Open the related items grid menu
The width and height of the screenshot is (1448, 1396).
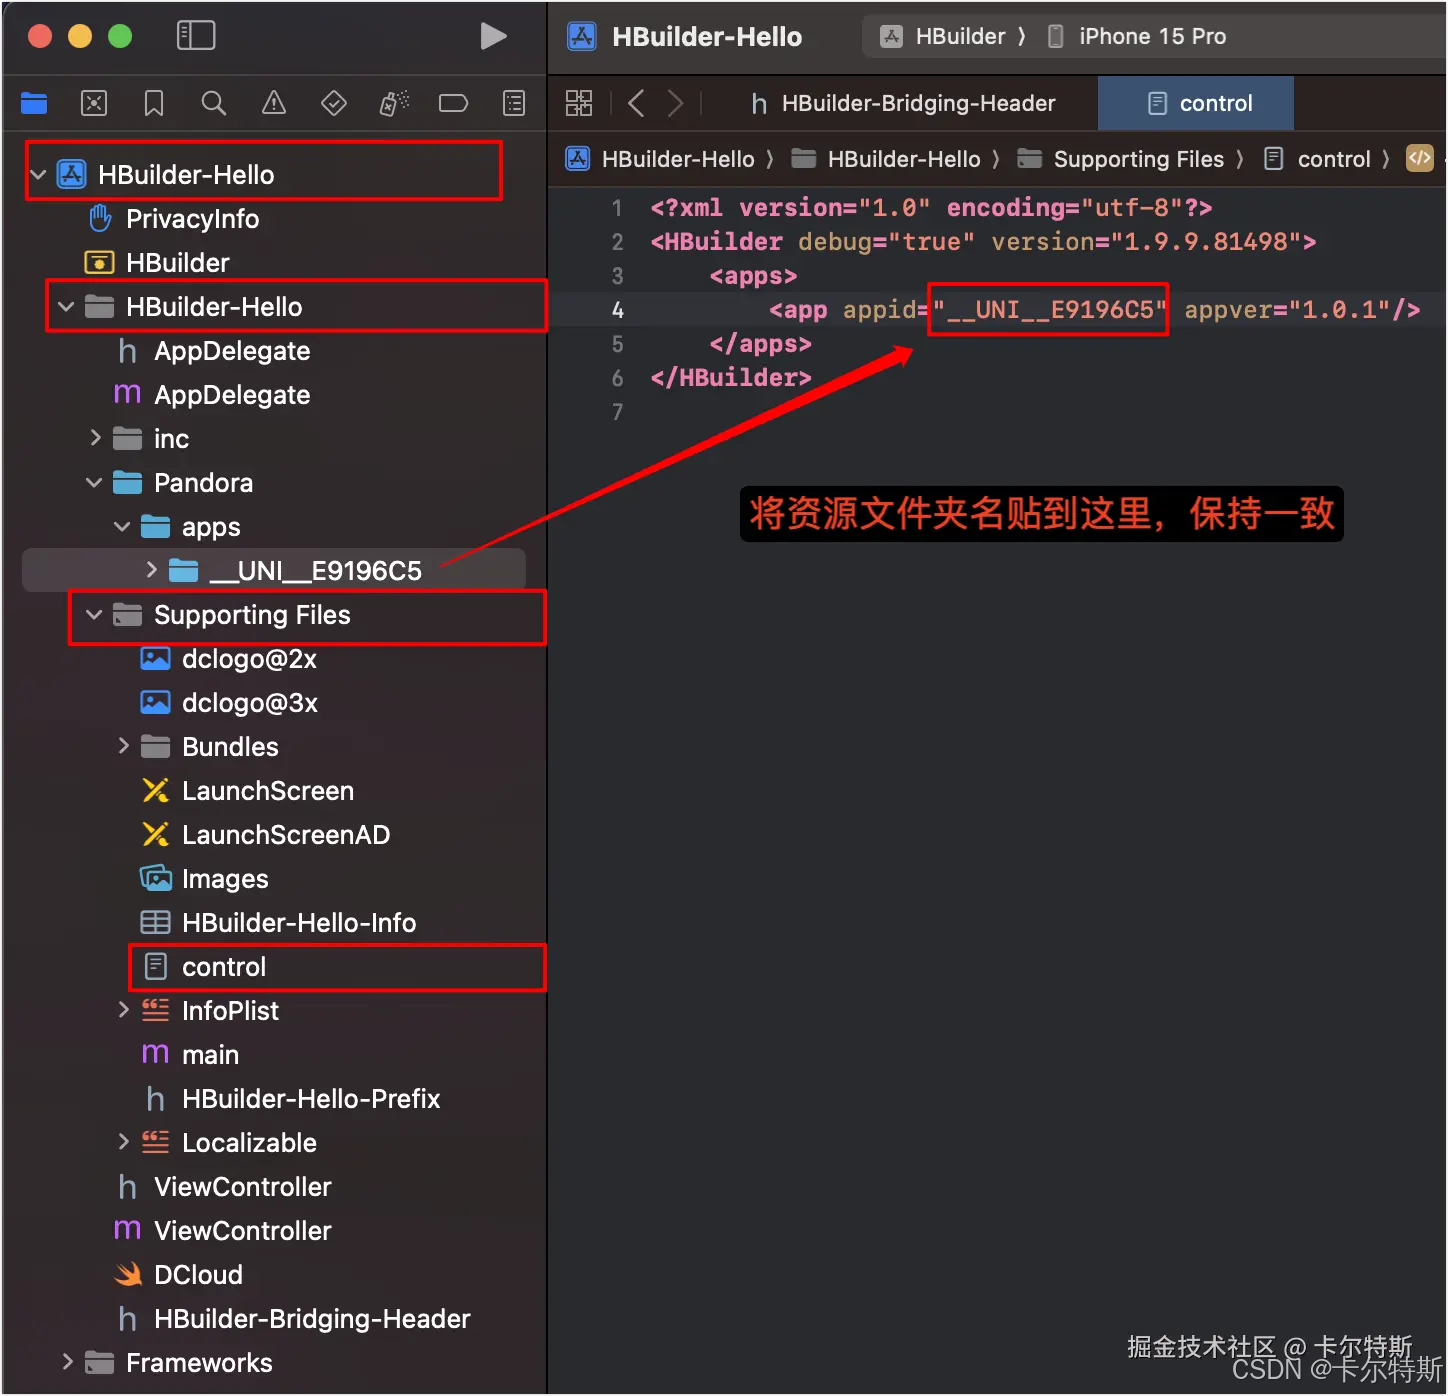point(579,103)
